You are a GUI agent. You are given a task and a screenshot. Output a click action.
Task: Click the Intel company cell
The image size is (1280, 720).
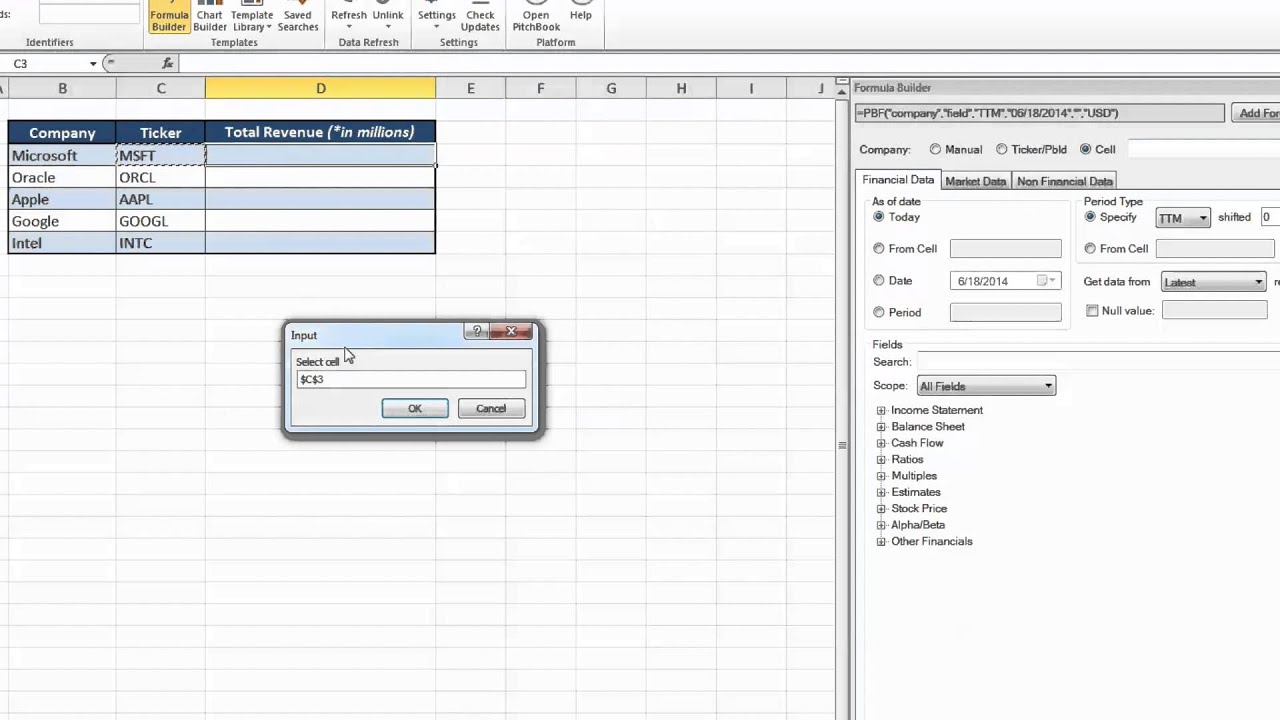(62, 243)
